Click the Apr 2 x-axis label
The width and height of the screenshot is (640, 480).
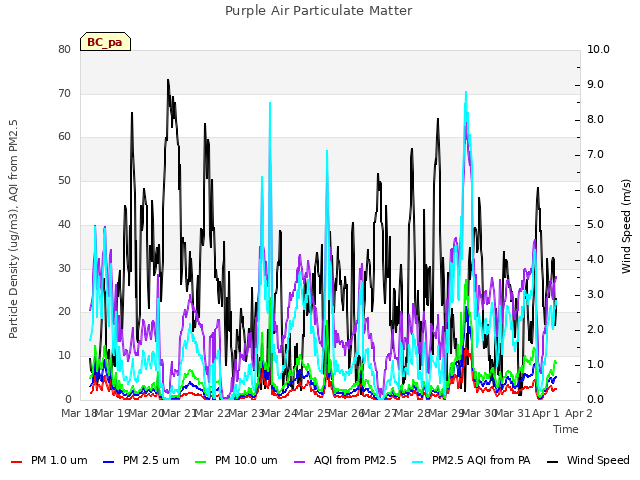point(579,413)
